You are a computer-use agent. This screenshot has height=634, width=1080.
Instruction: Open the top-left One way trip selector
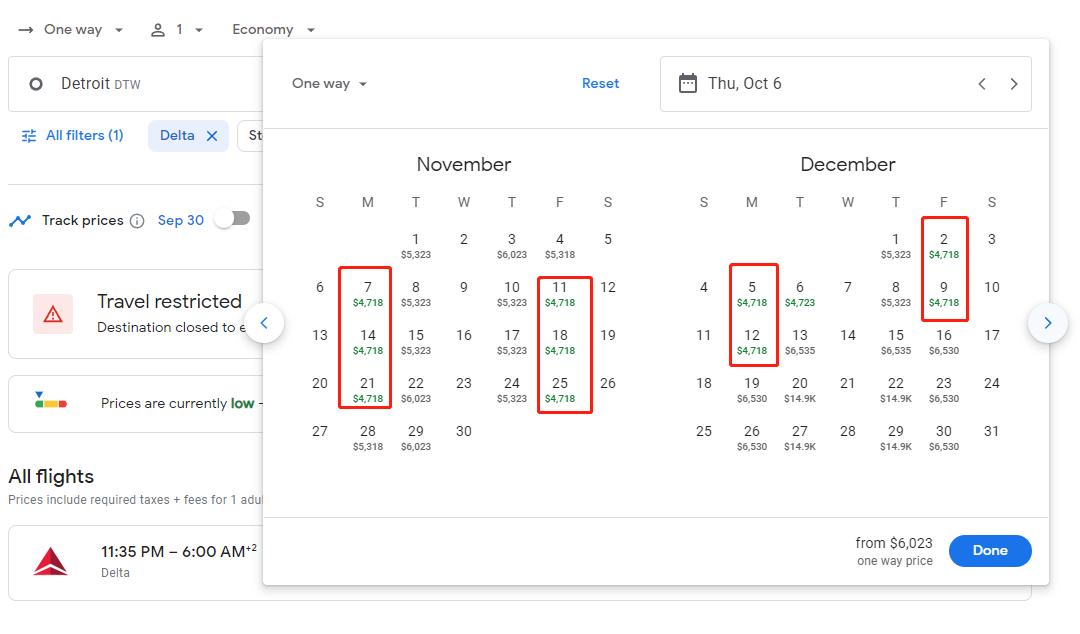point(72,30)
